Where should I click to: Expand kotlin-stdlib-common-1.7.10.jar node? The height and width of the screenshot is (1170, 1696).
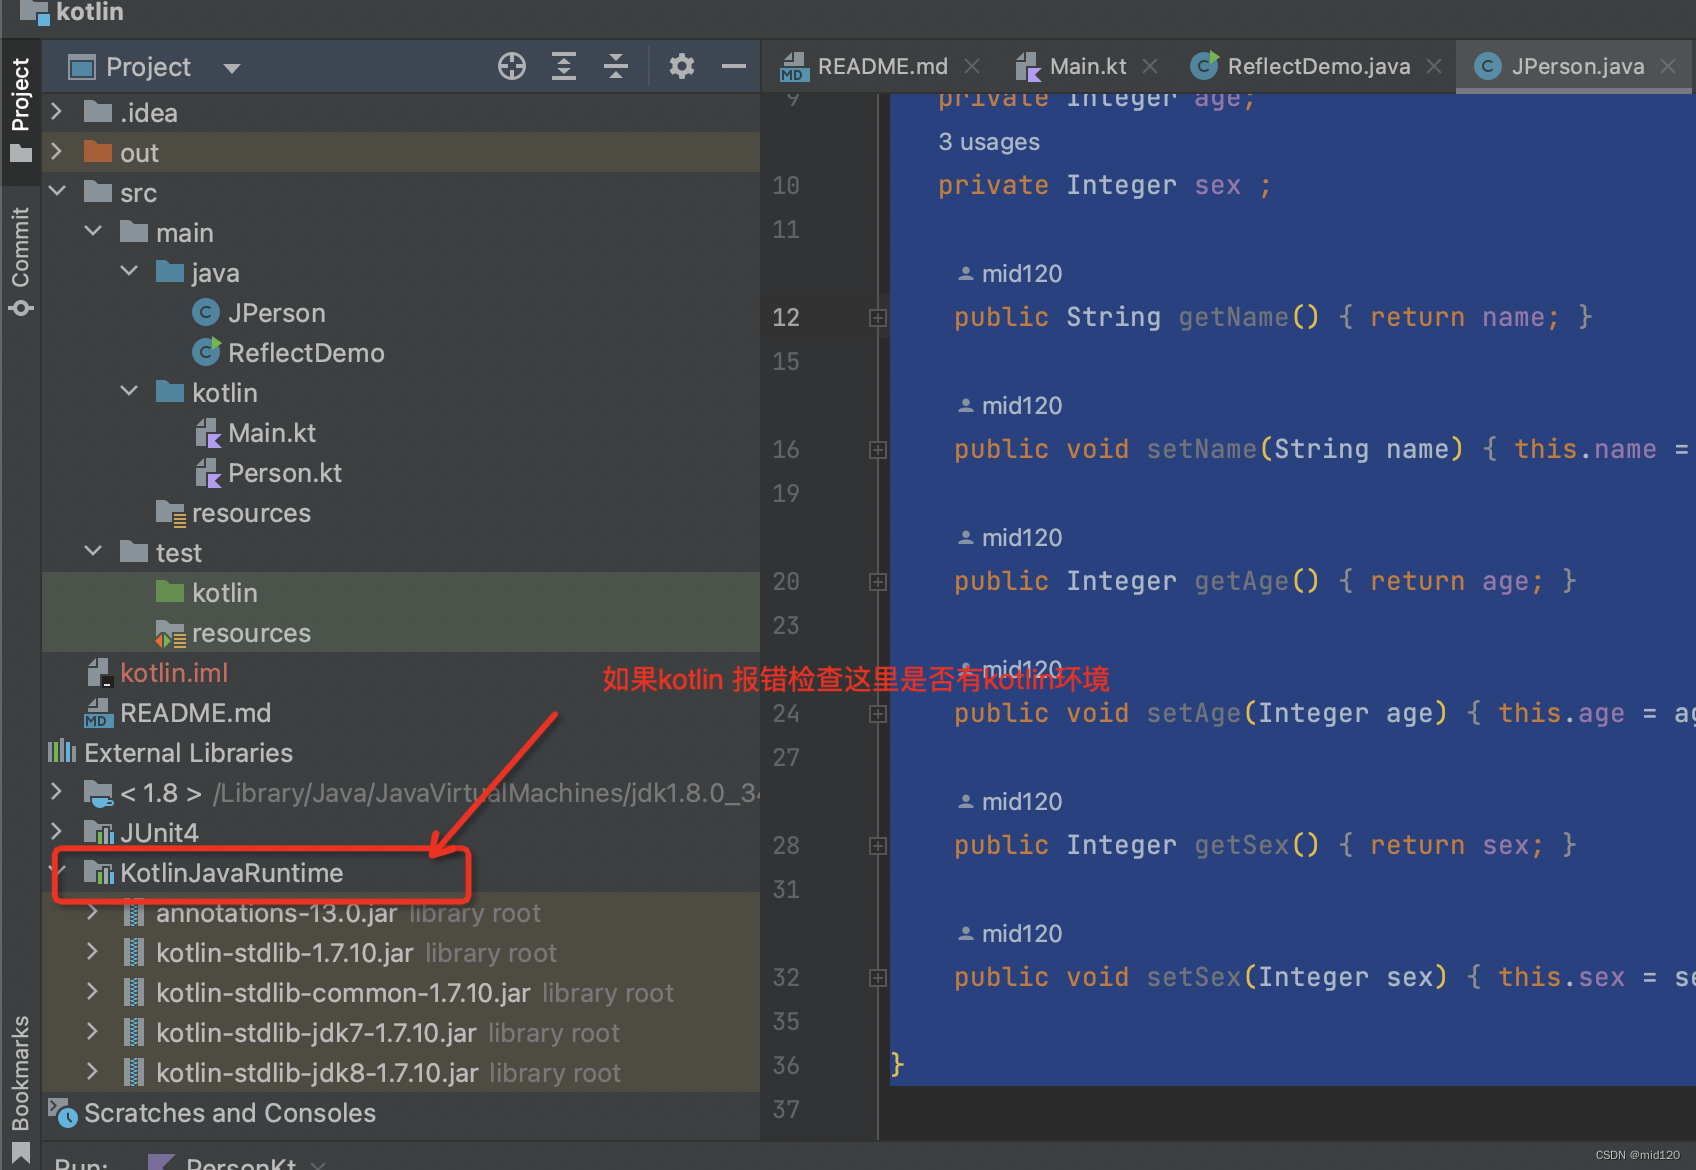[x=93, y=992]
